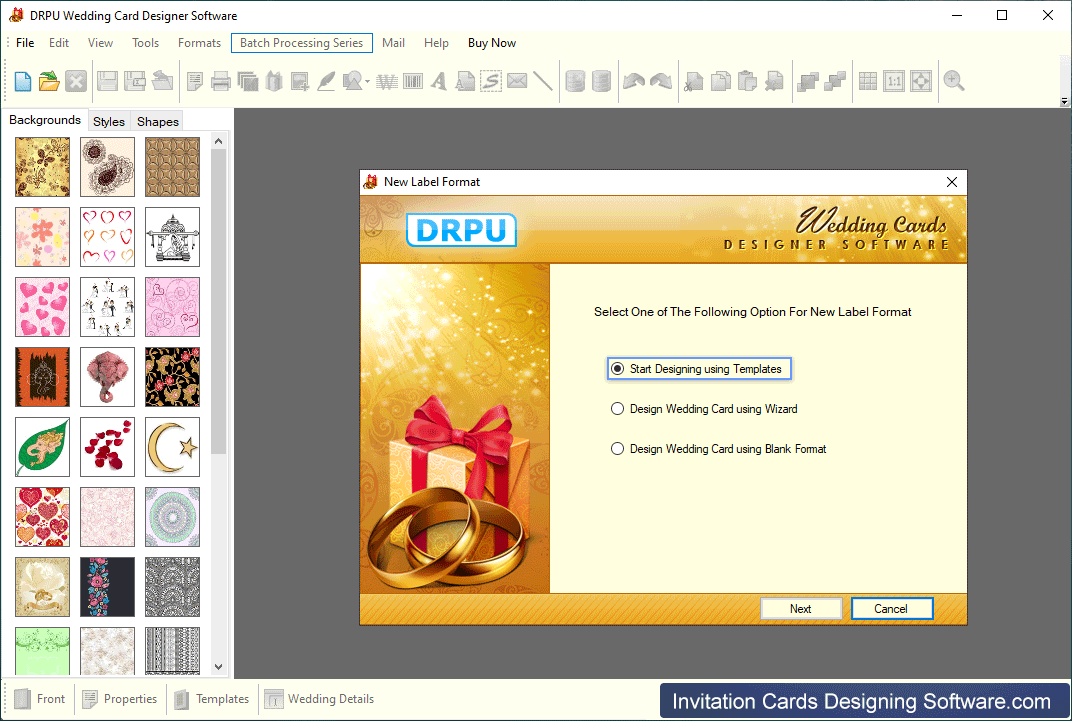Choose the outlined colored hearts background thumbnail
The image size is (1072, 721).
click(107, 237)
